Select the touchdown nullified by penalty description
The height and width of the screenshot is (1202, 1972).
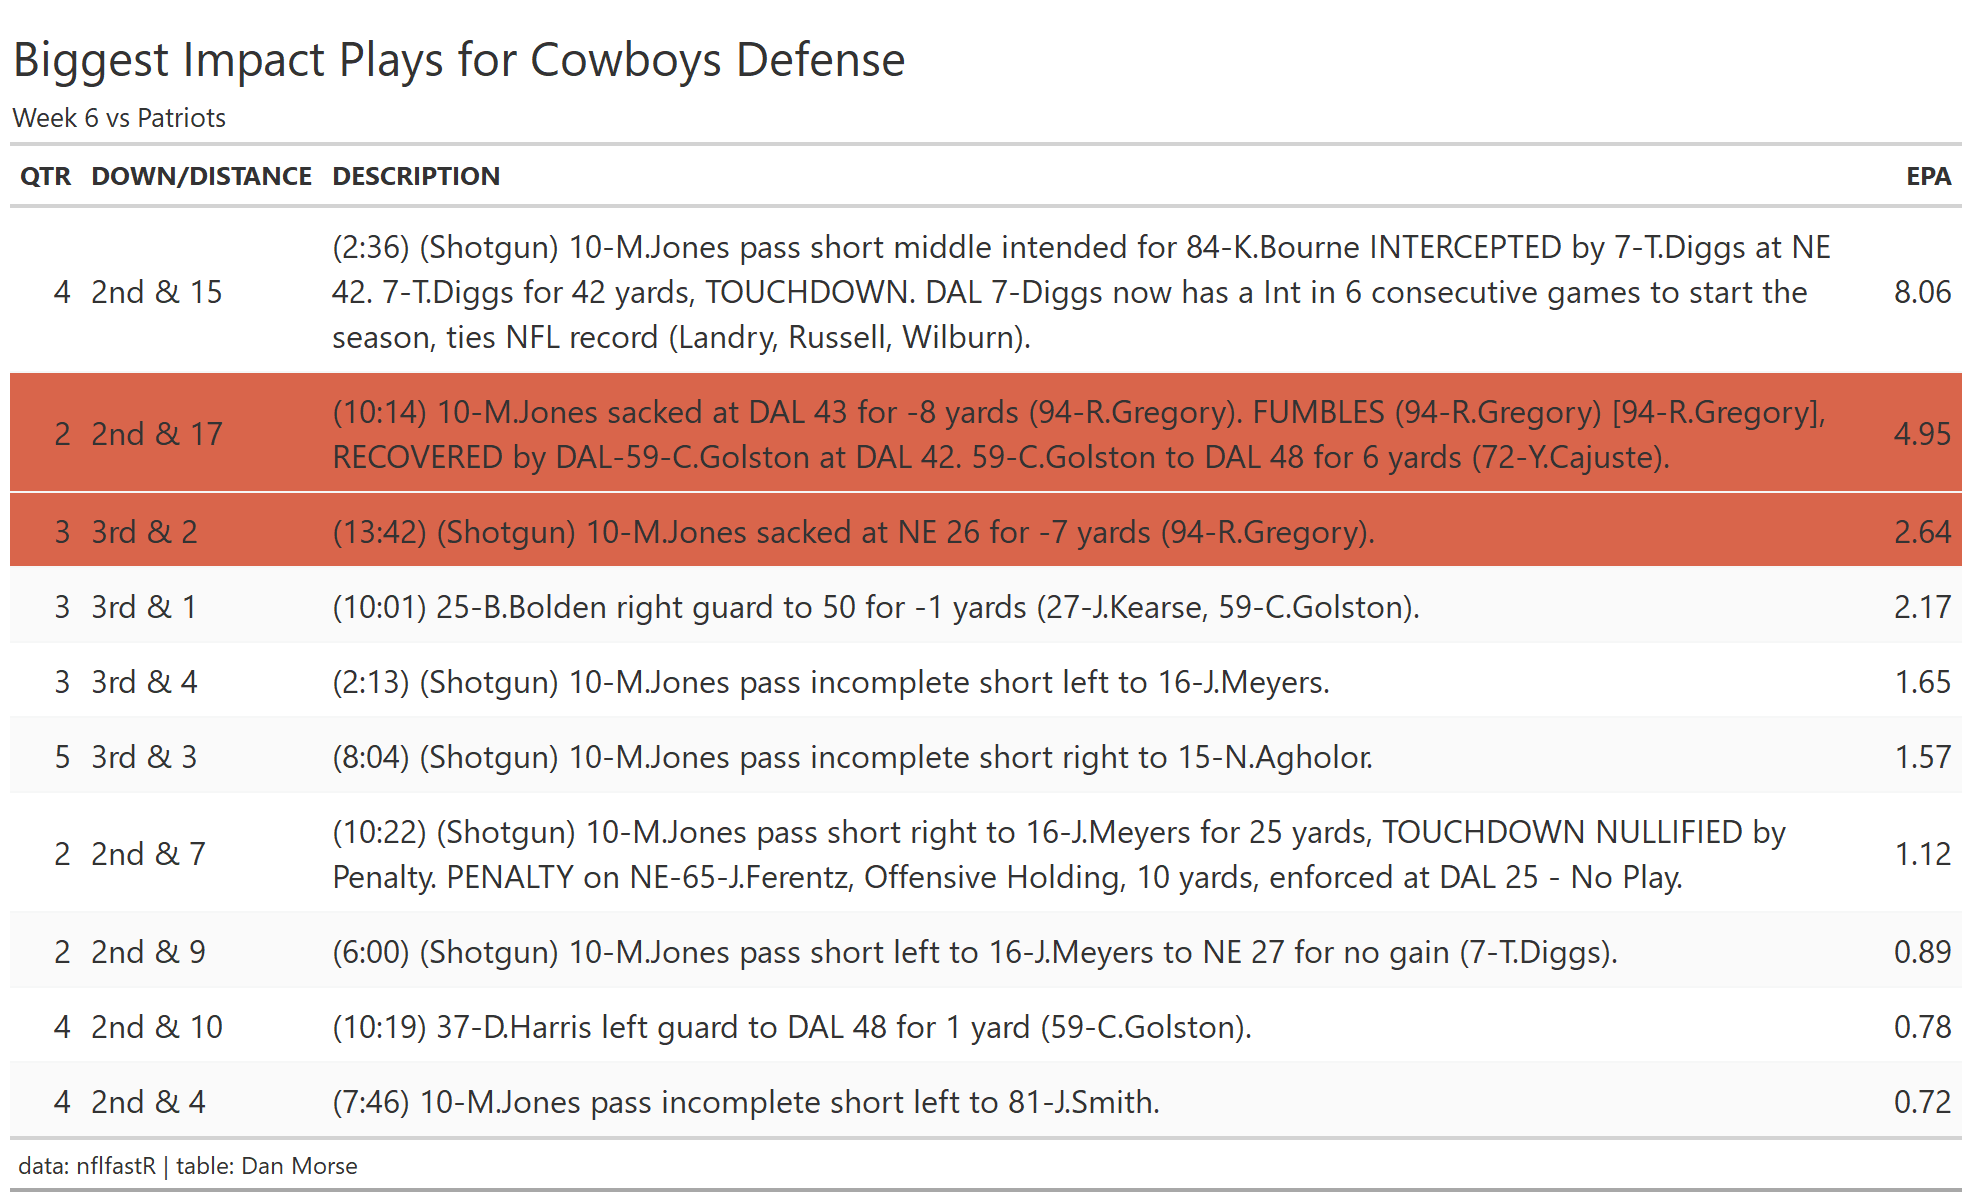click(x=1059, y=854)
